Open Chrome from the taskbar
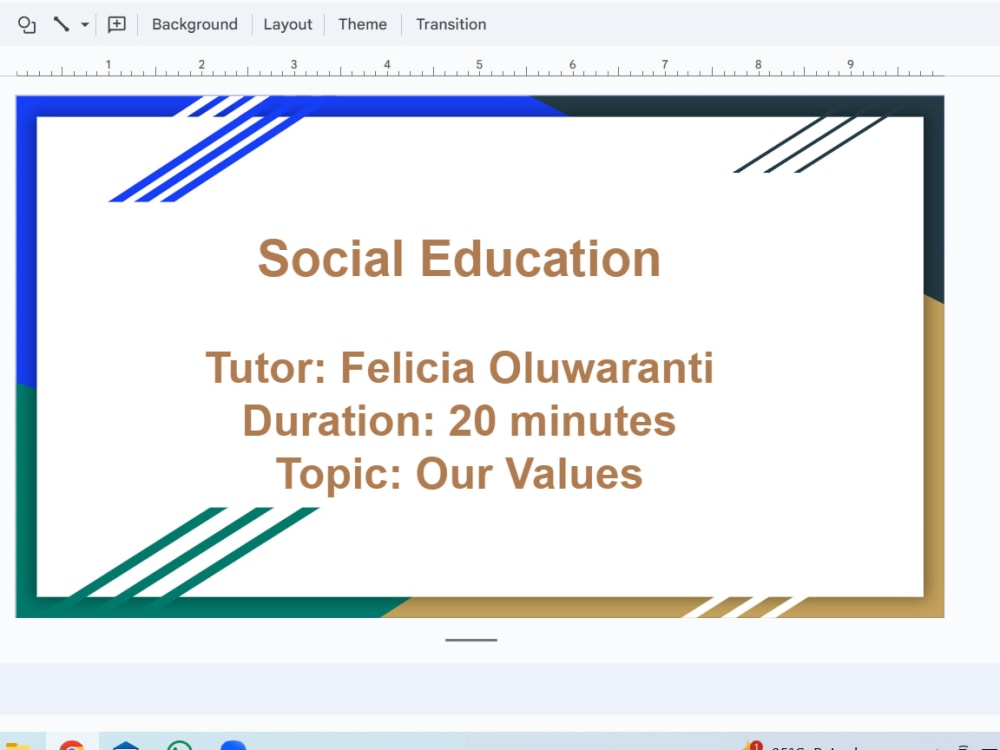 tap(72, 745)
